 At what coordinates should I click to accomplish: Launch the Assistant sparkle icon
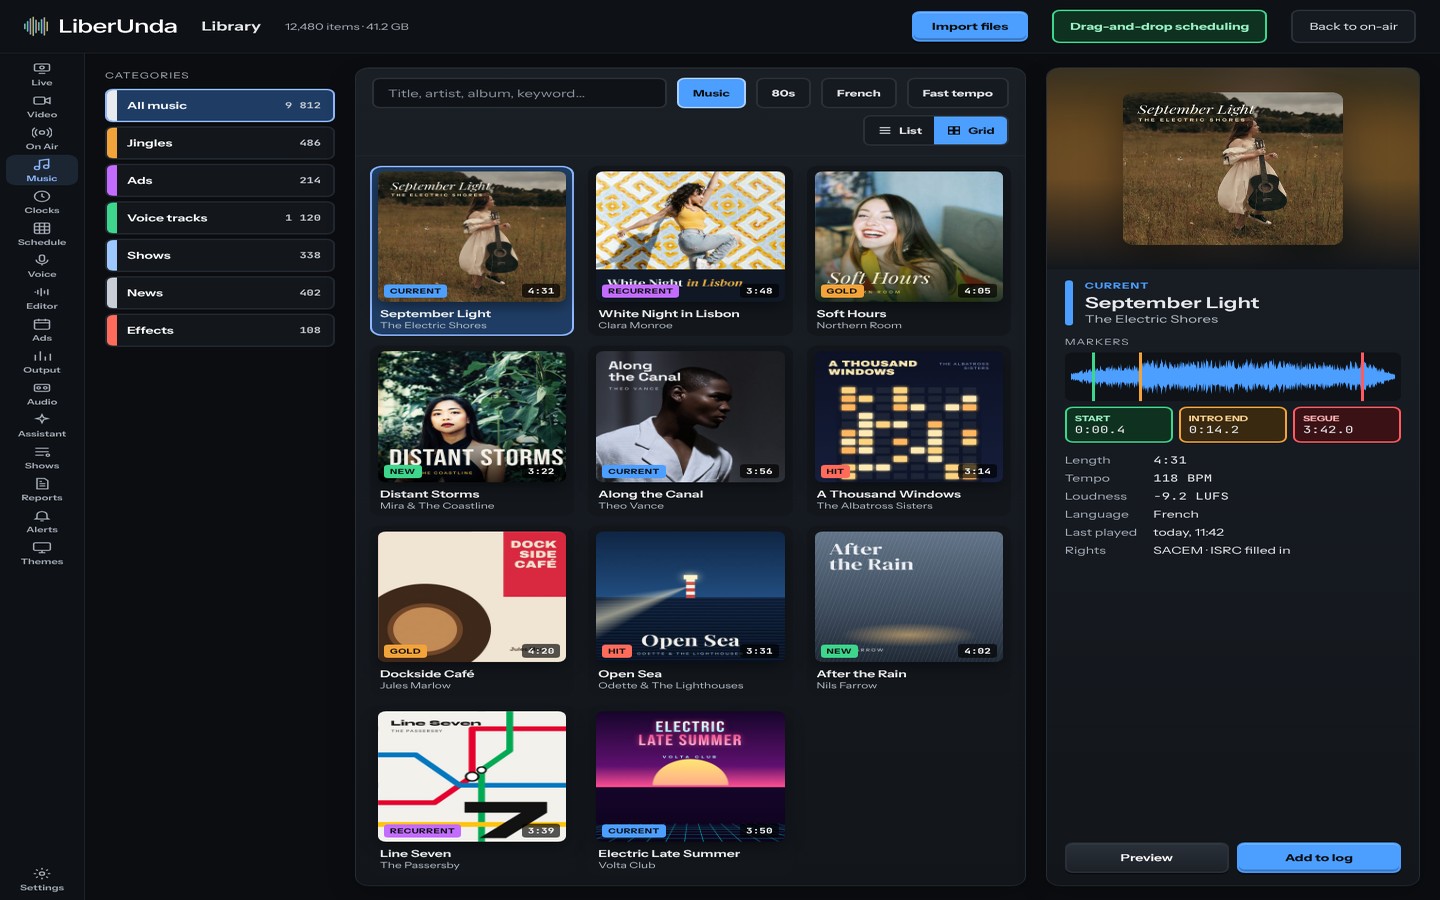tap(42, 426)
